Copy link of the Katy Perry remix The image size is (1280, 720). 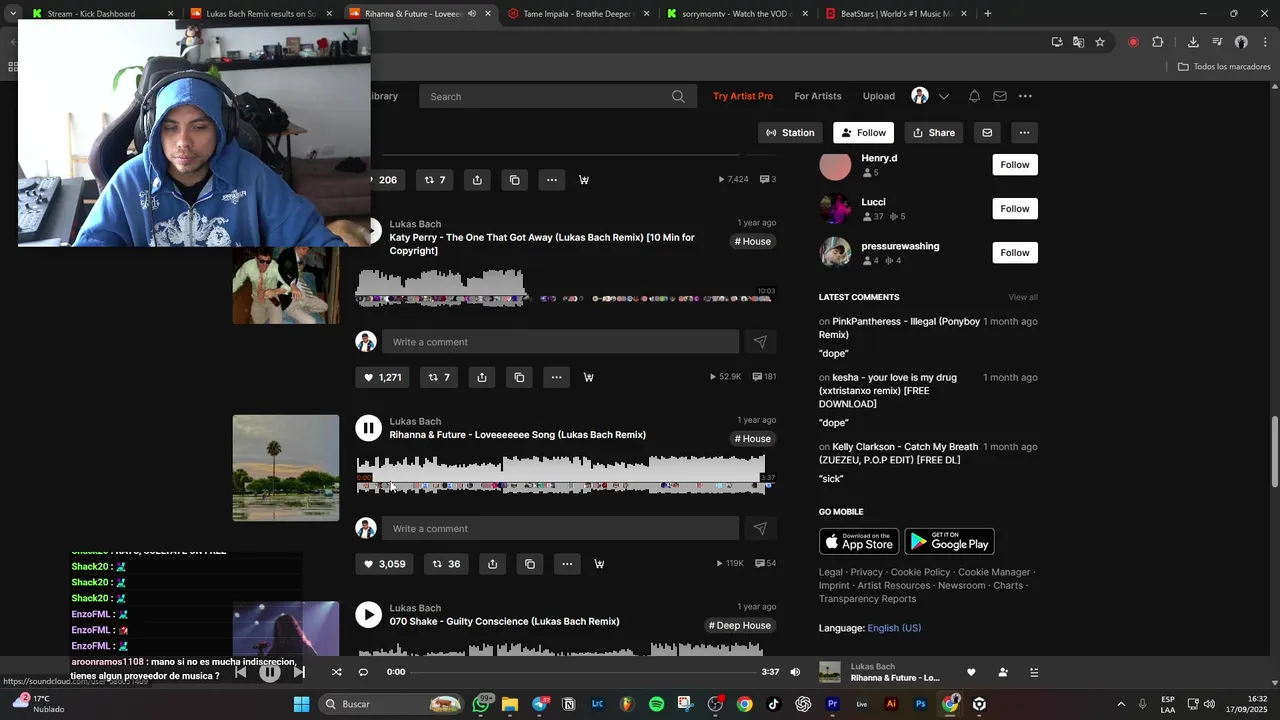(x=519, y=377)
